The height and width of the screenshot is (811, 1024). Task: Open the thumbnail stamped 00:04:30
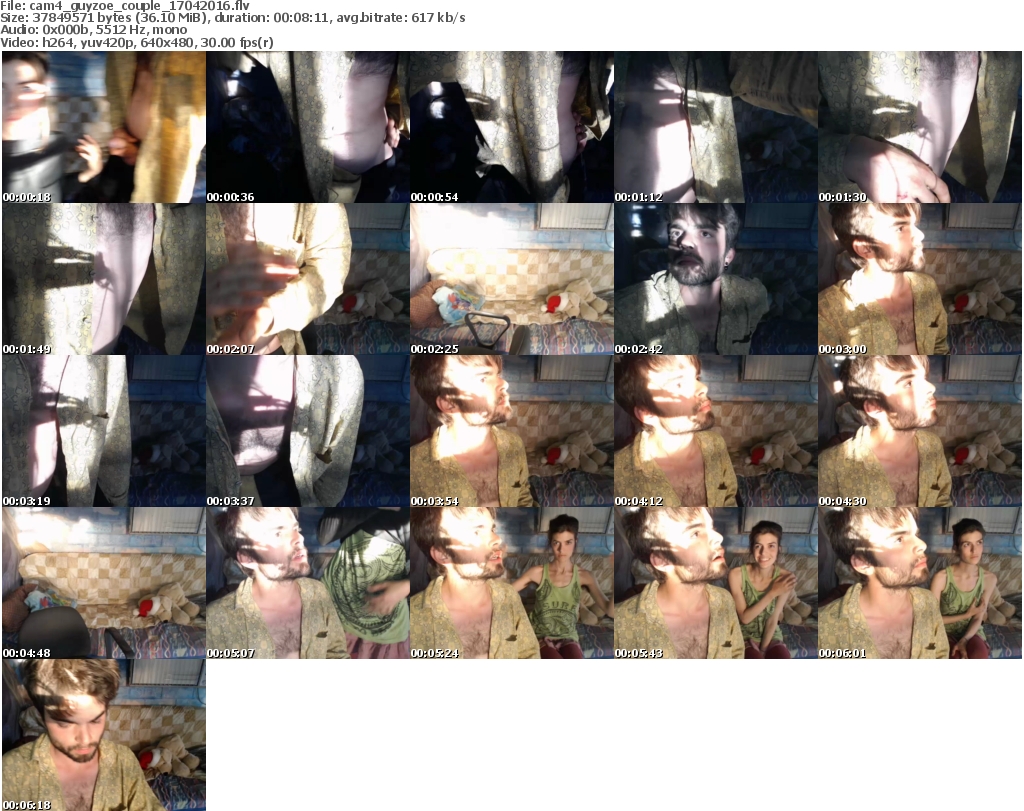point(920,431)
